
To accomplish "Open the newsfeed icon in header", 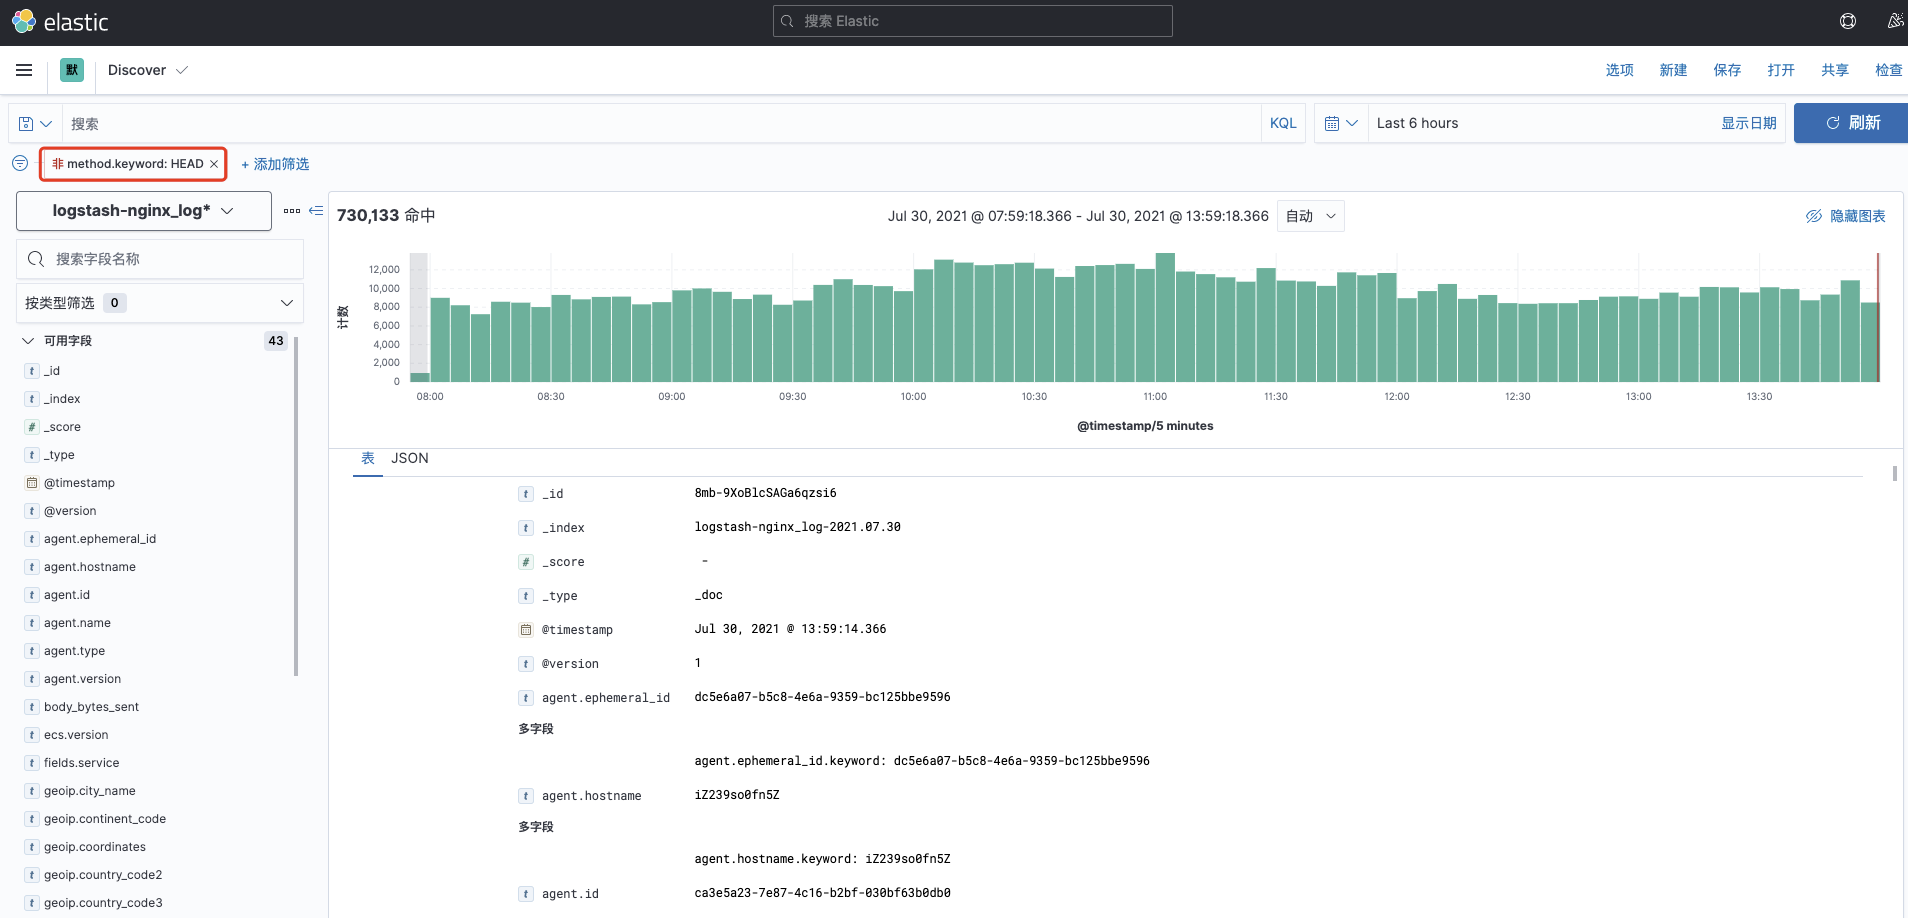I will [1895, 21].
